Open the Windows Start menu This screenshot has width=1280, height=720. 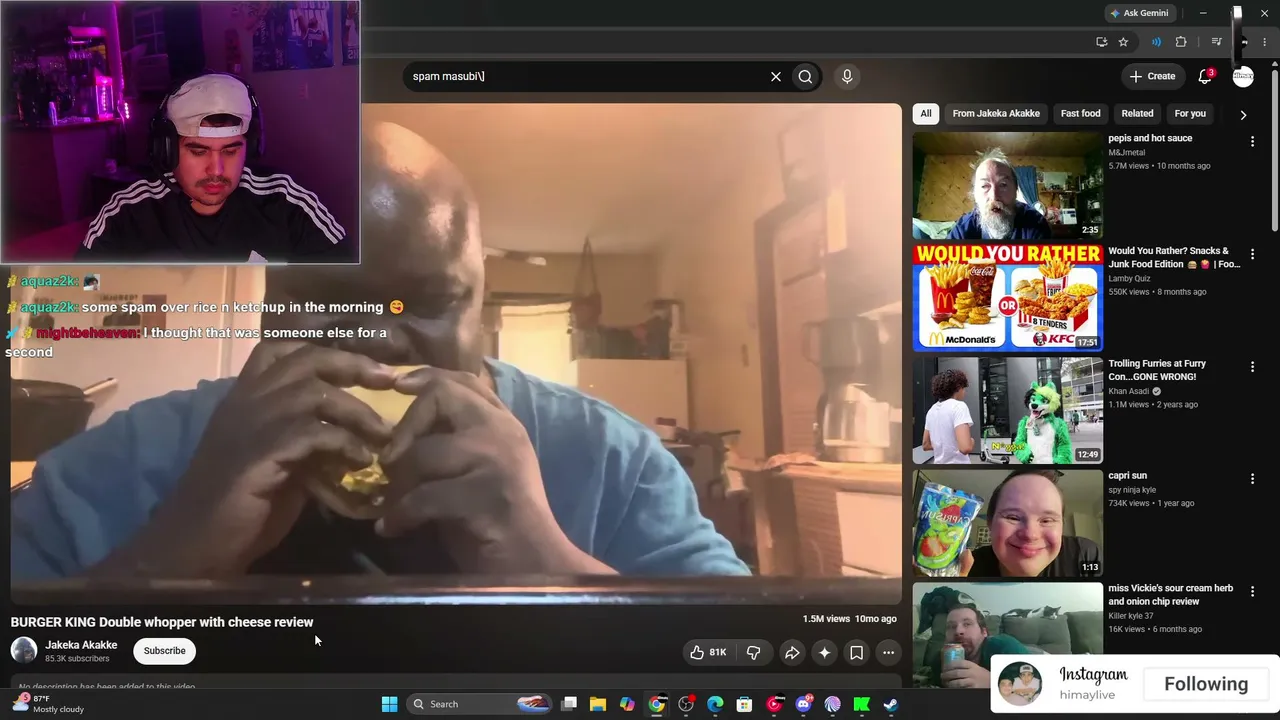(x=389, y=704)
